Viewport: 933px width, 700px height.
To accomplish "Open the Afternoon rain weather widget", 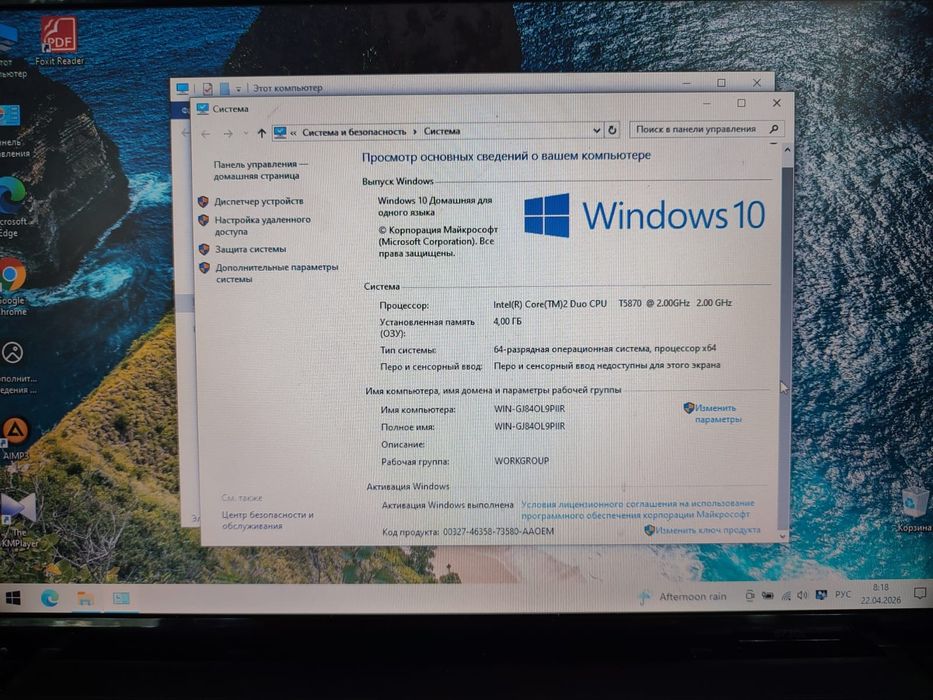I will pos(682,596).
